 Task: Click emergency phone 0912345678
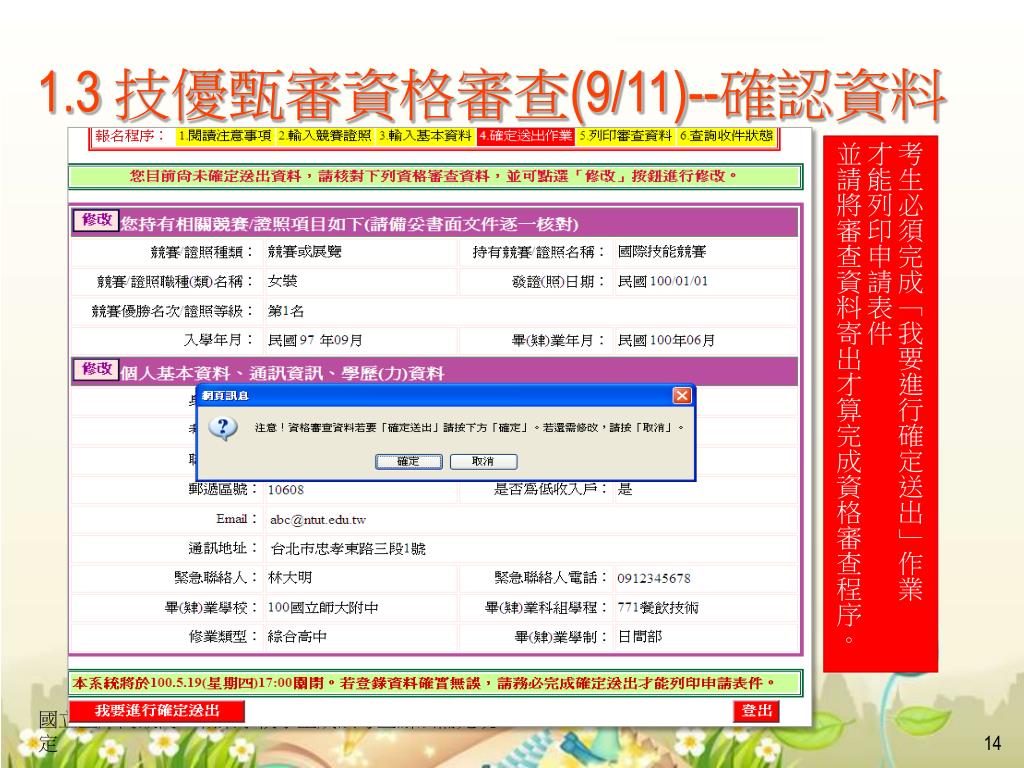click(654, 579)
